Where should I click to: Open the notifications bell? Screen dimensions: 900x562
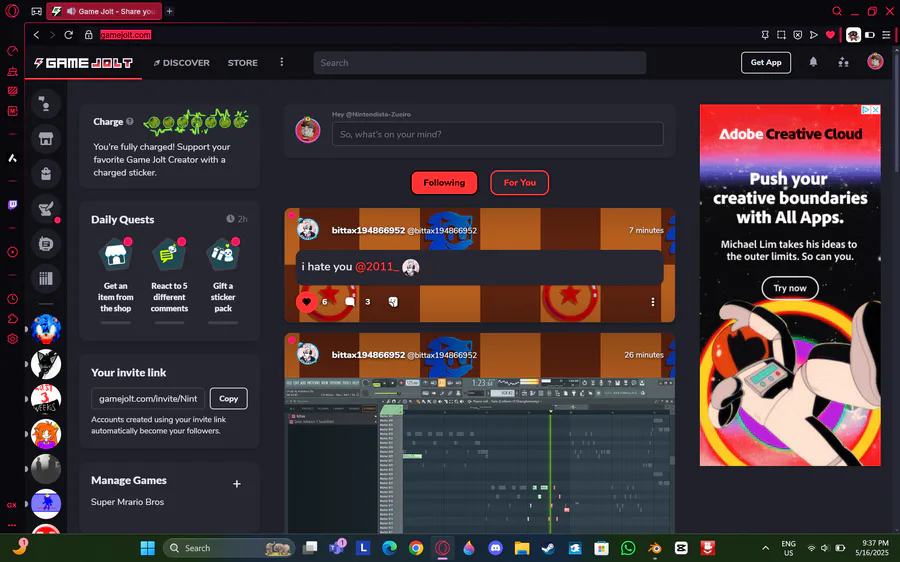click(813, 62)
